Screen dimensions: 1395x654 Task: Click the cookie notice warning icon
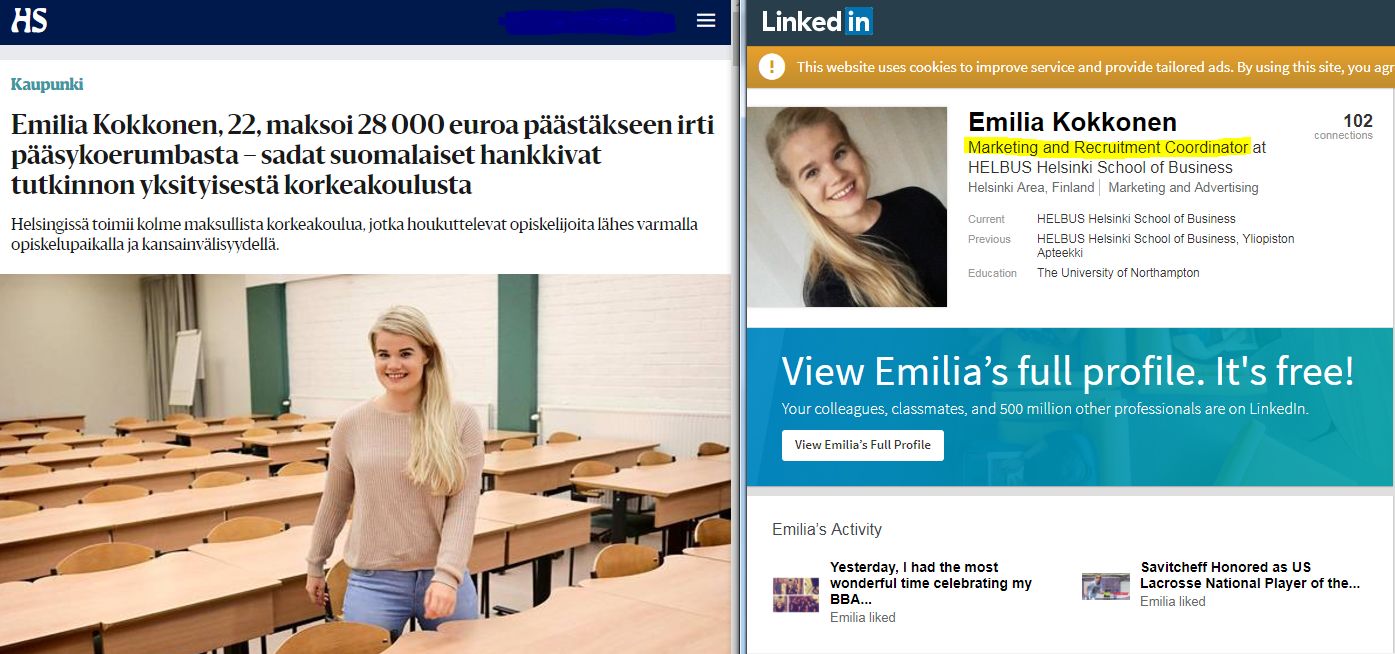point(772,67)
